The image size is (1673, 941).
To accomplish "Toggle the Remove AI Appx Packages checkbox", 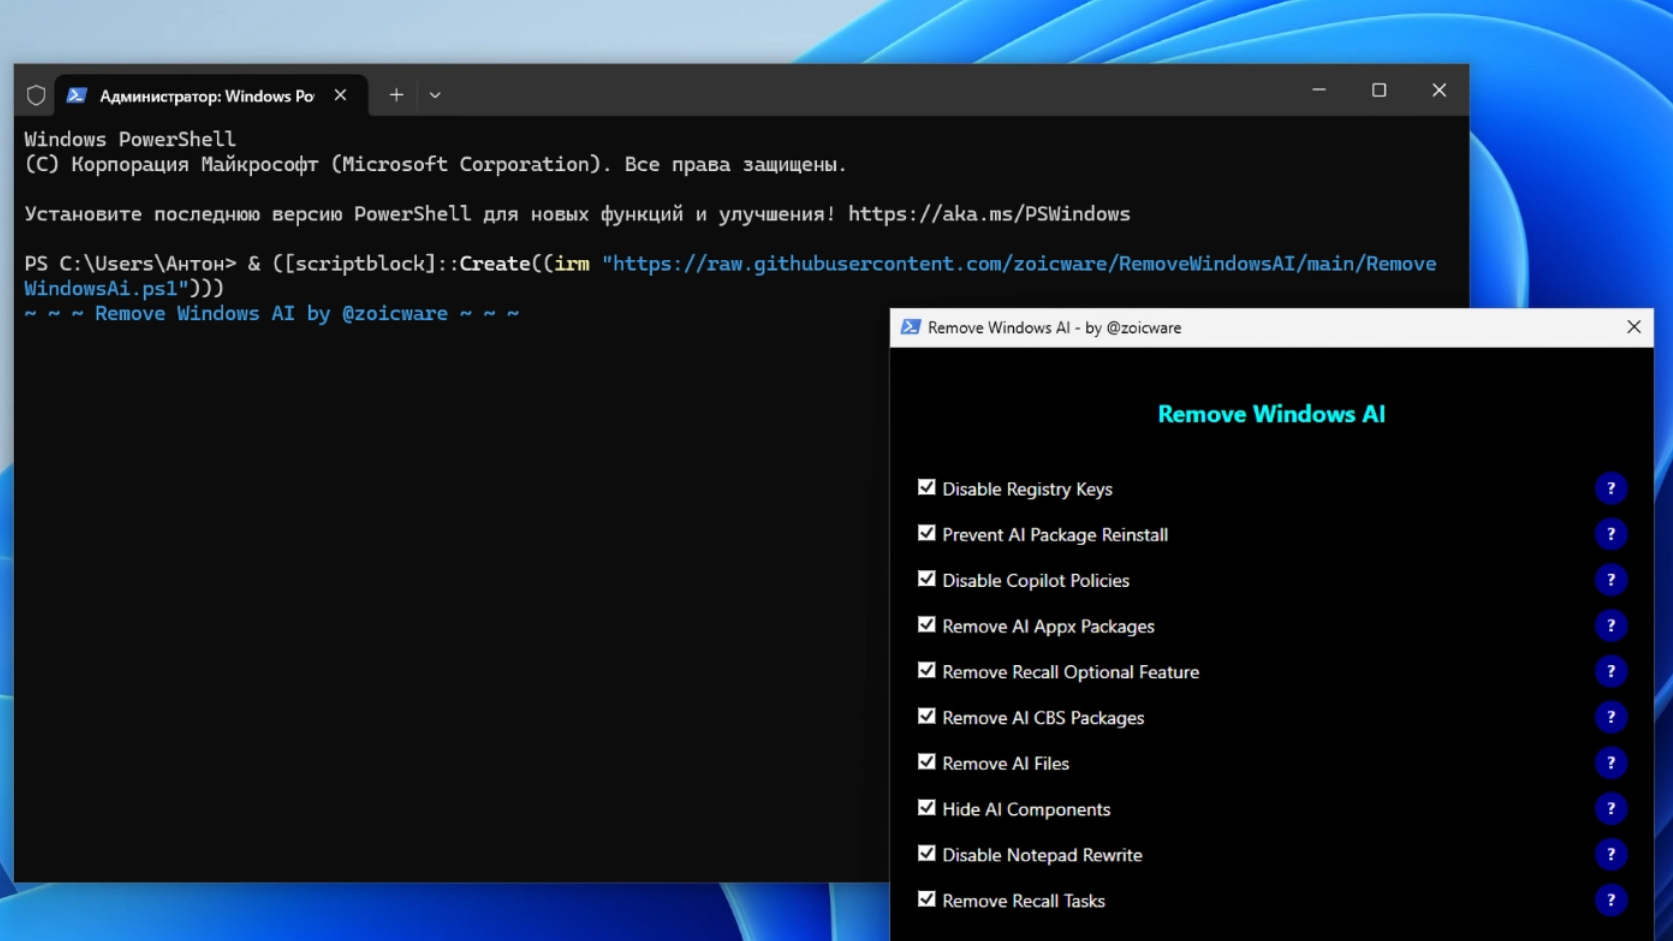I will (927, 625).
